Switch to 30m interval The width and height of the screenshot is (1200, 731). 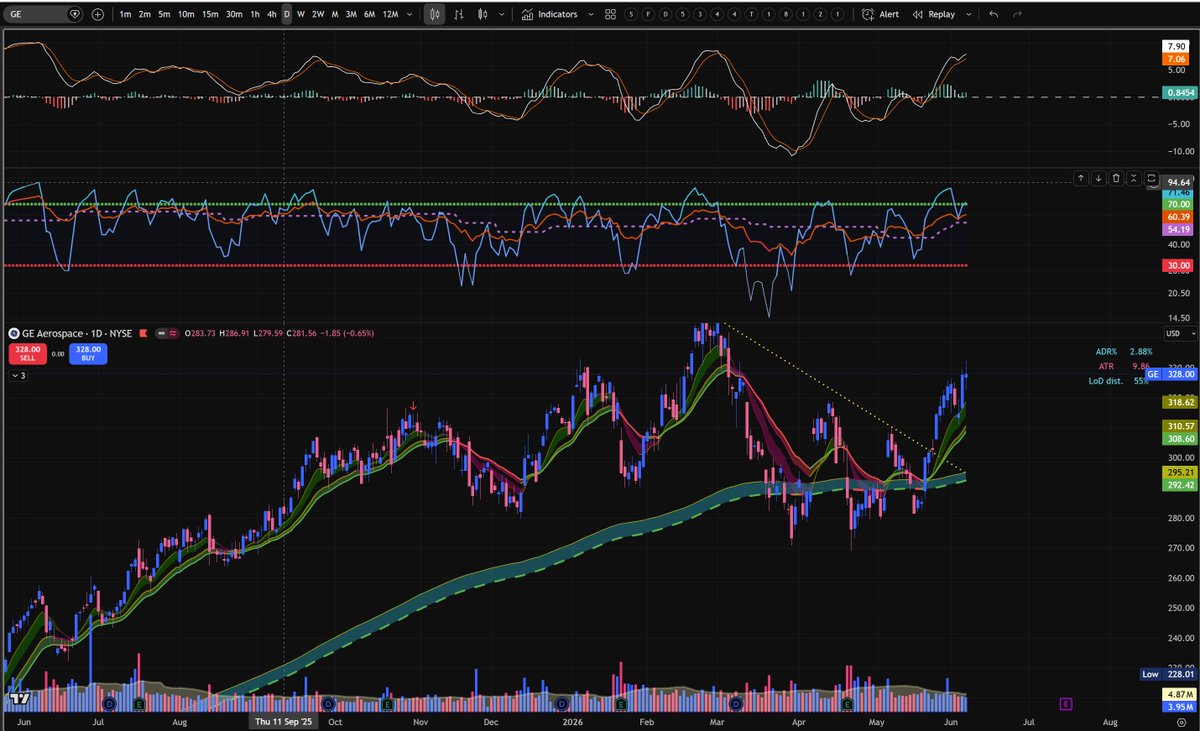234,15
